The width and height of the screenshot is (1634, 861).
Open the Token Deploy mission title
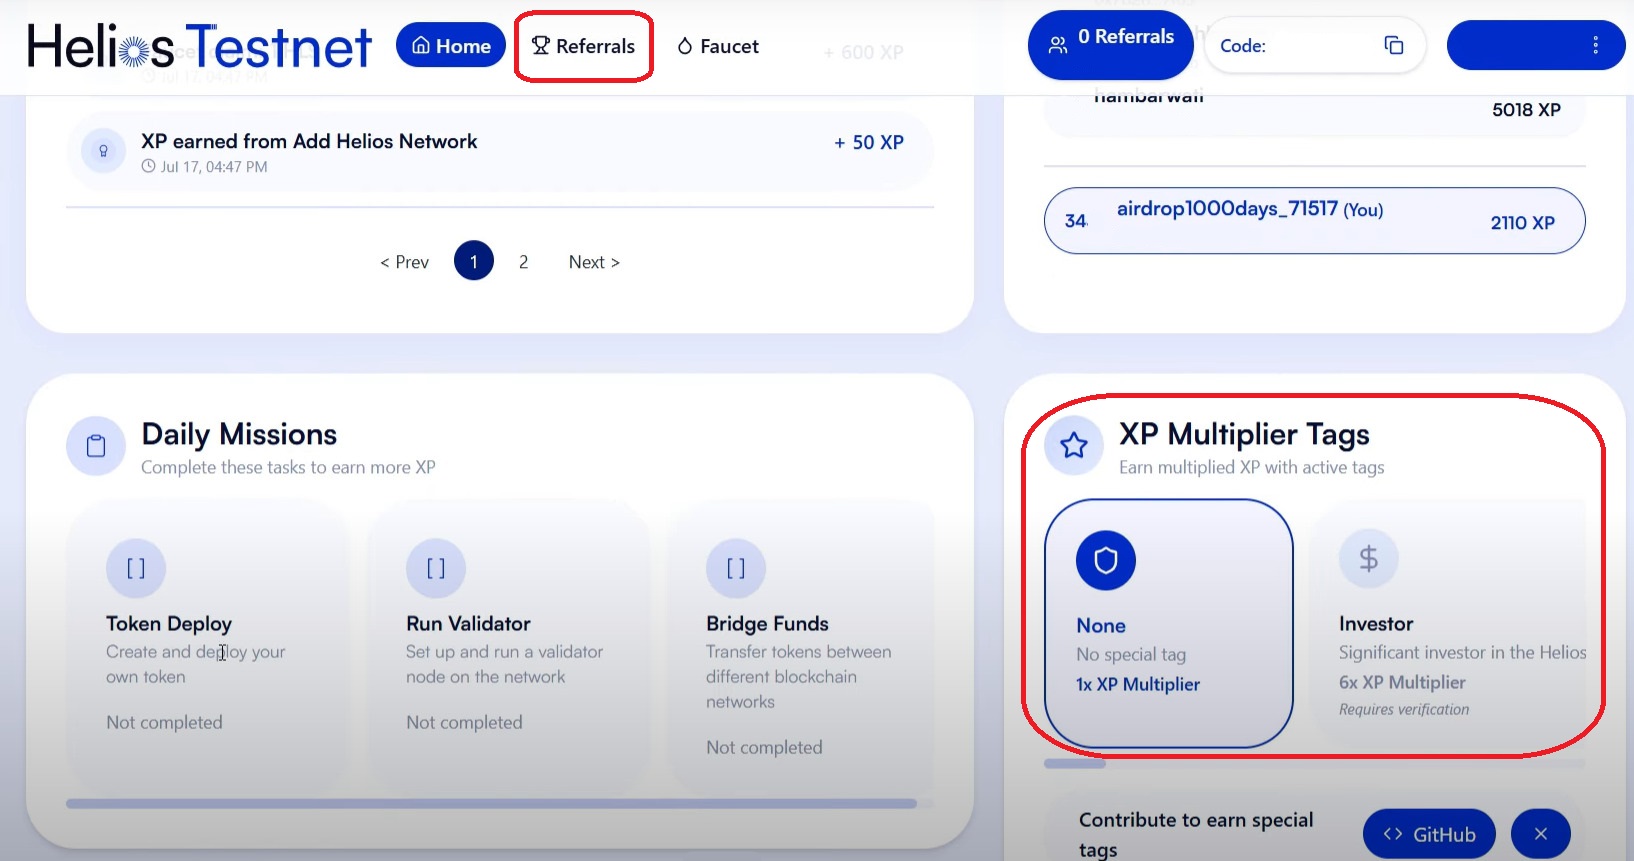click(169, 623)
